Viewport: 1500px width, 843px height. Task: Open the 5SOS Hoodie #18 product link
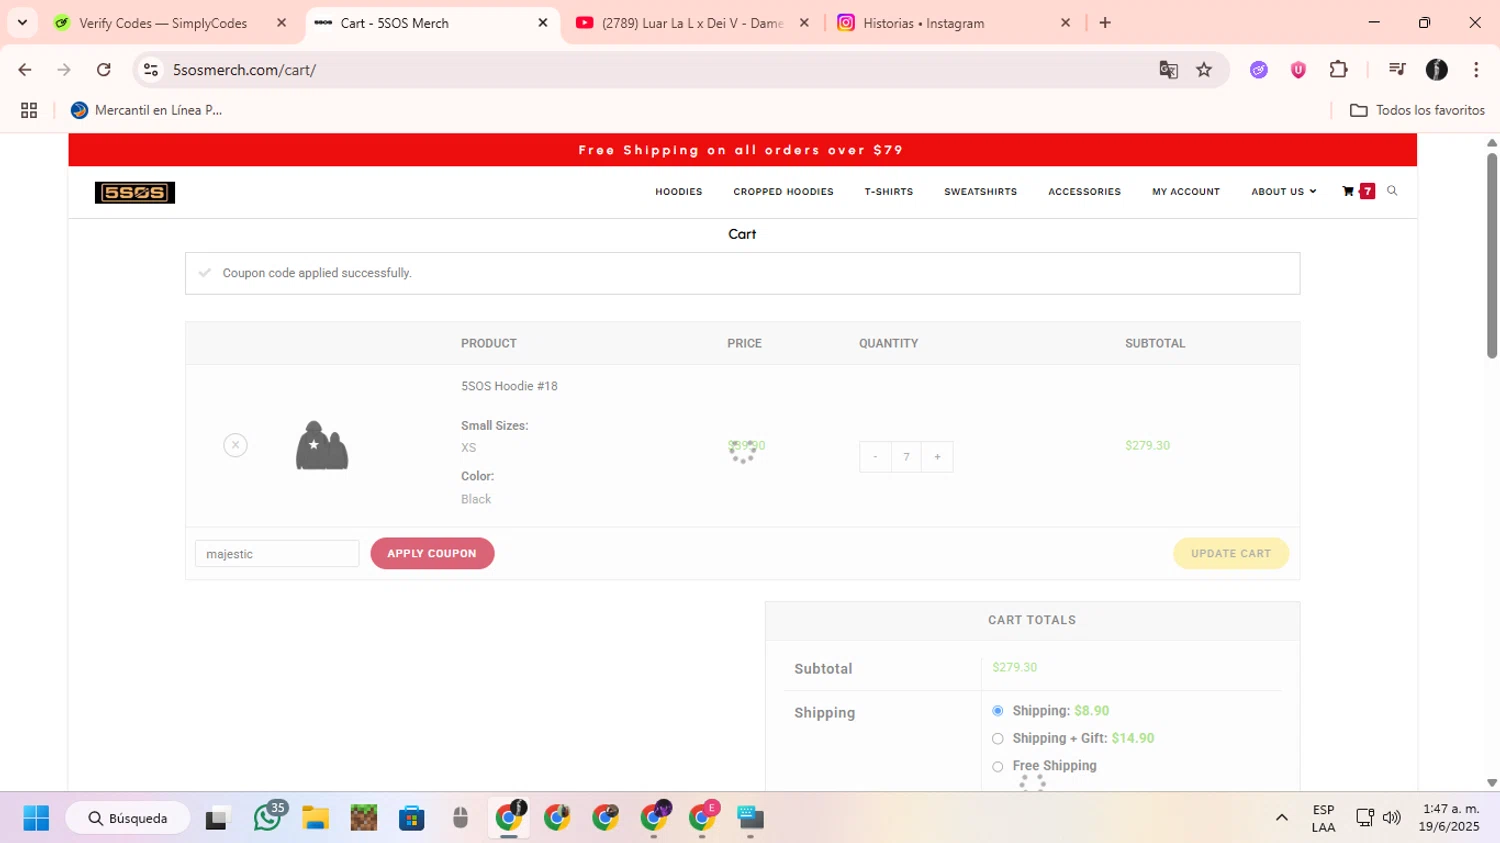(509, 386)
